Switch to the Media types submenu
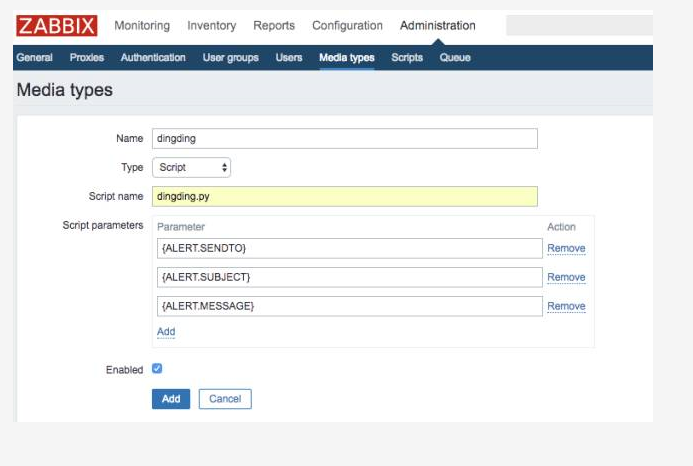Screen dimensions: 693x466 (x=347, y=57)
